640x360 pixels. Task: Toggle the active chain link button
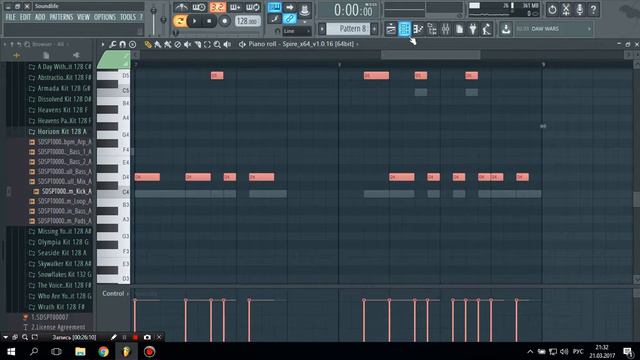[289, 19]
